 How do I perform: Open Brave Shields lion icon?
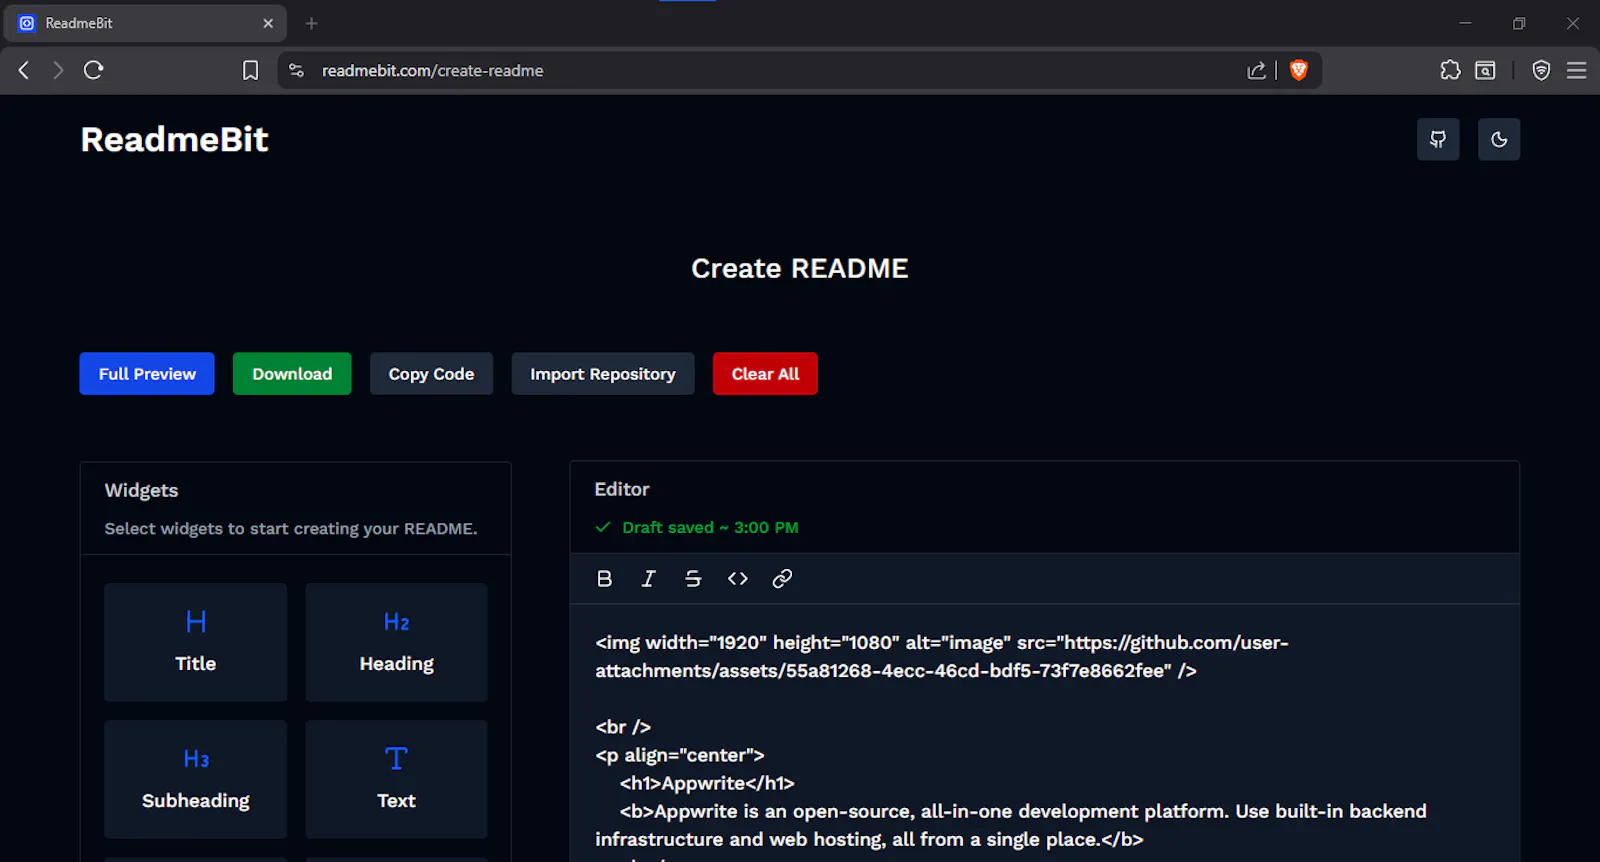(1299, 70)
